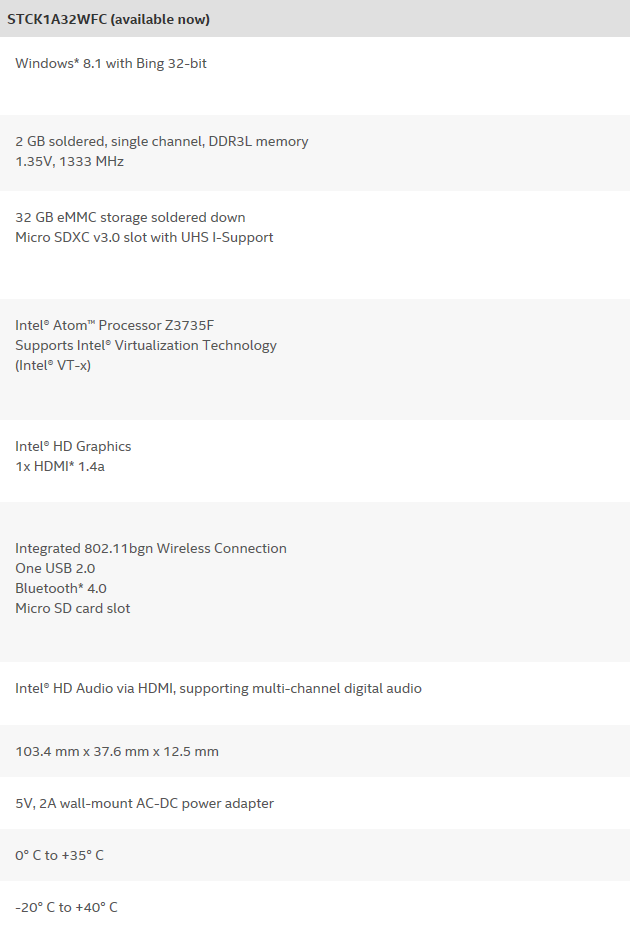Click the 0° C to +35° C text

coord(59,856)
